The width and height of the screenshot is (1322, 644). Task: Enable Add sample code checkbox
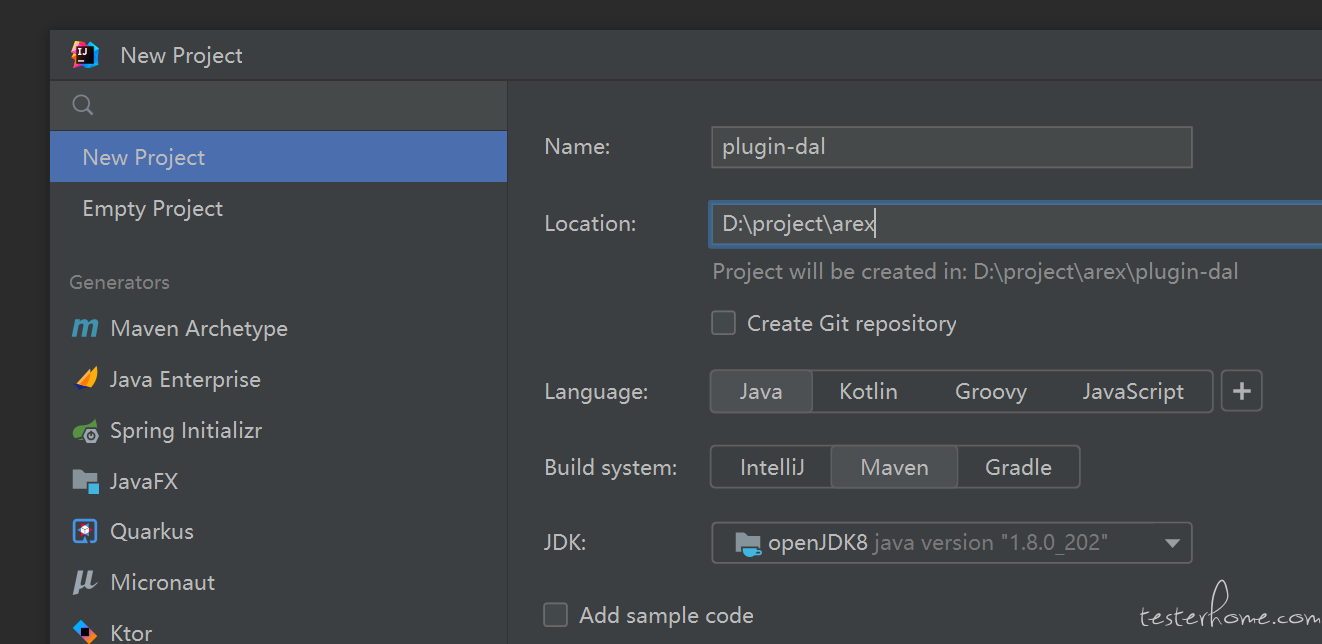(555, 614)
